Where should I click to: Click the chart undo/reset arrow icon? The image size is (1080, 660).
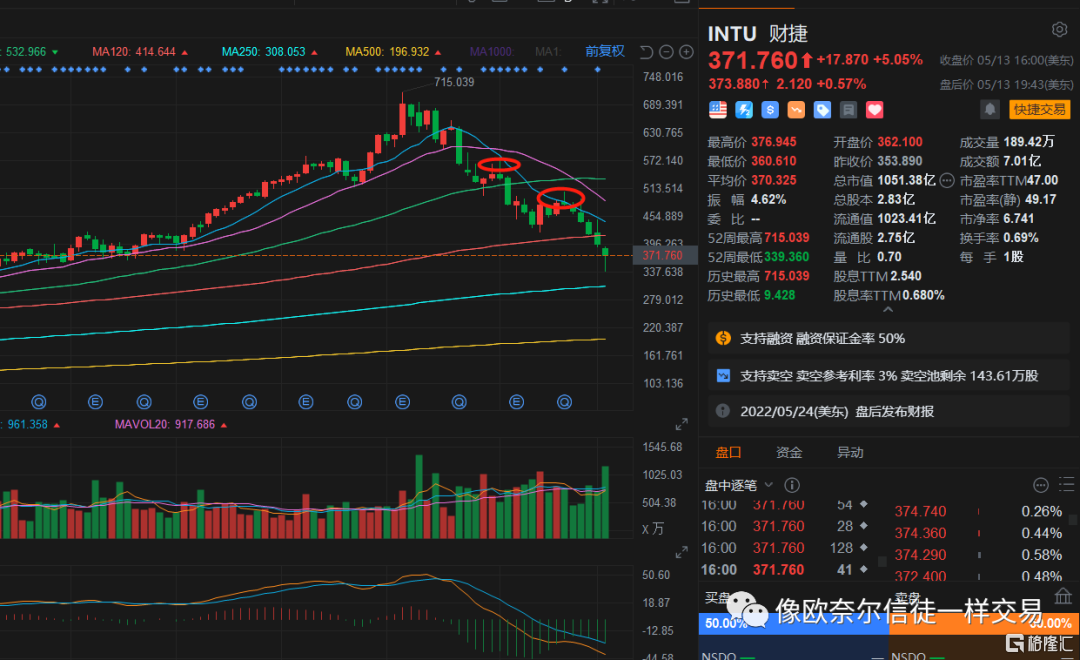coord(646,52)
